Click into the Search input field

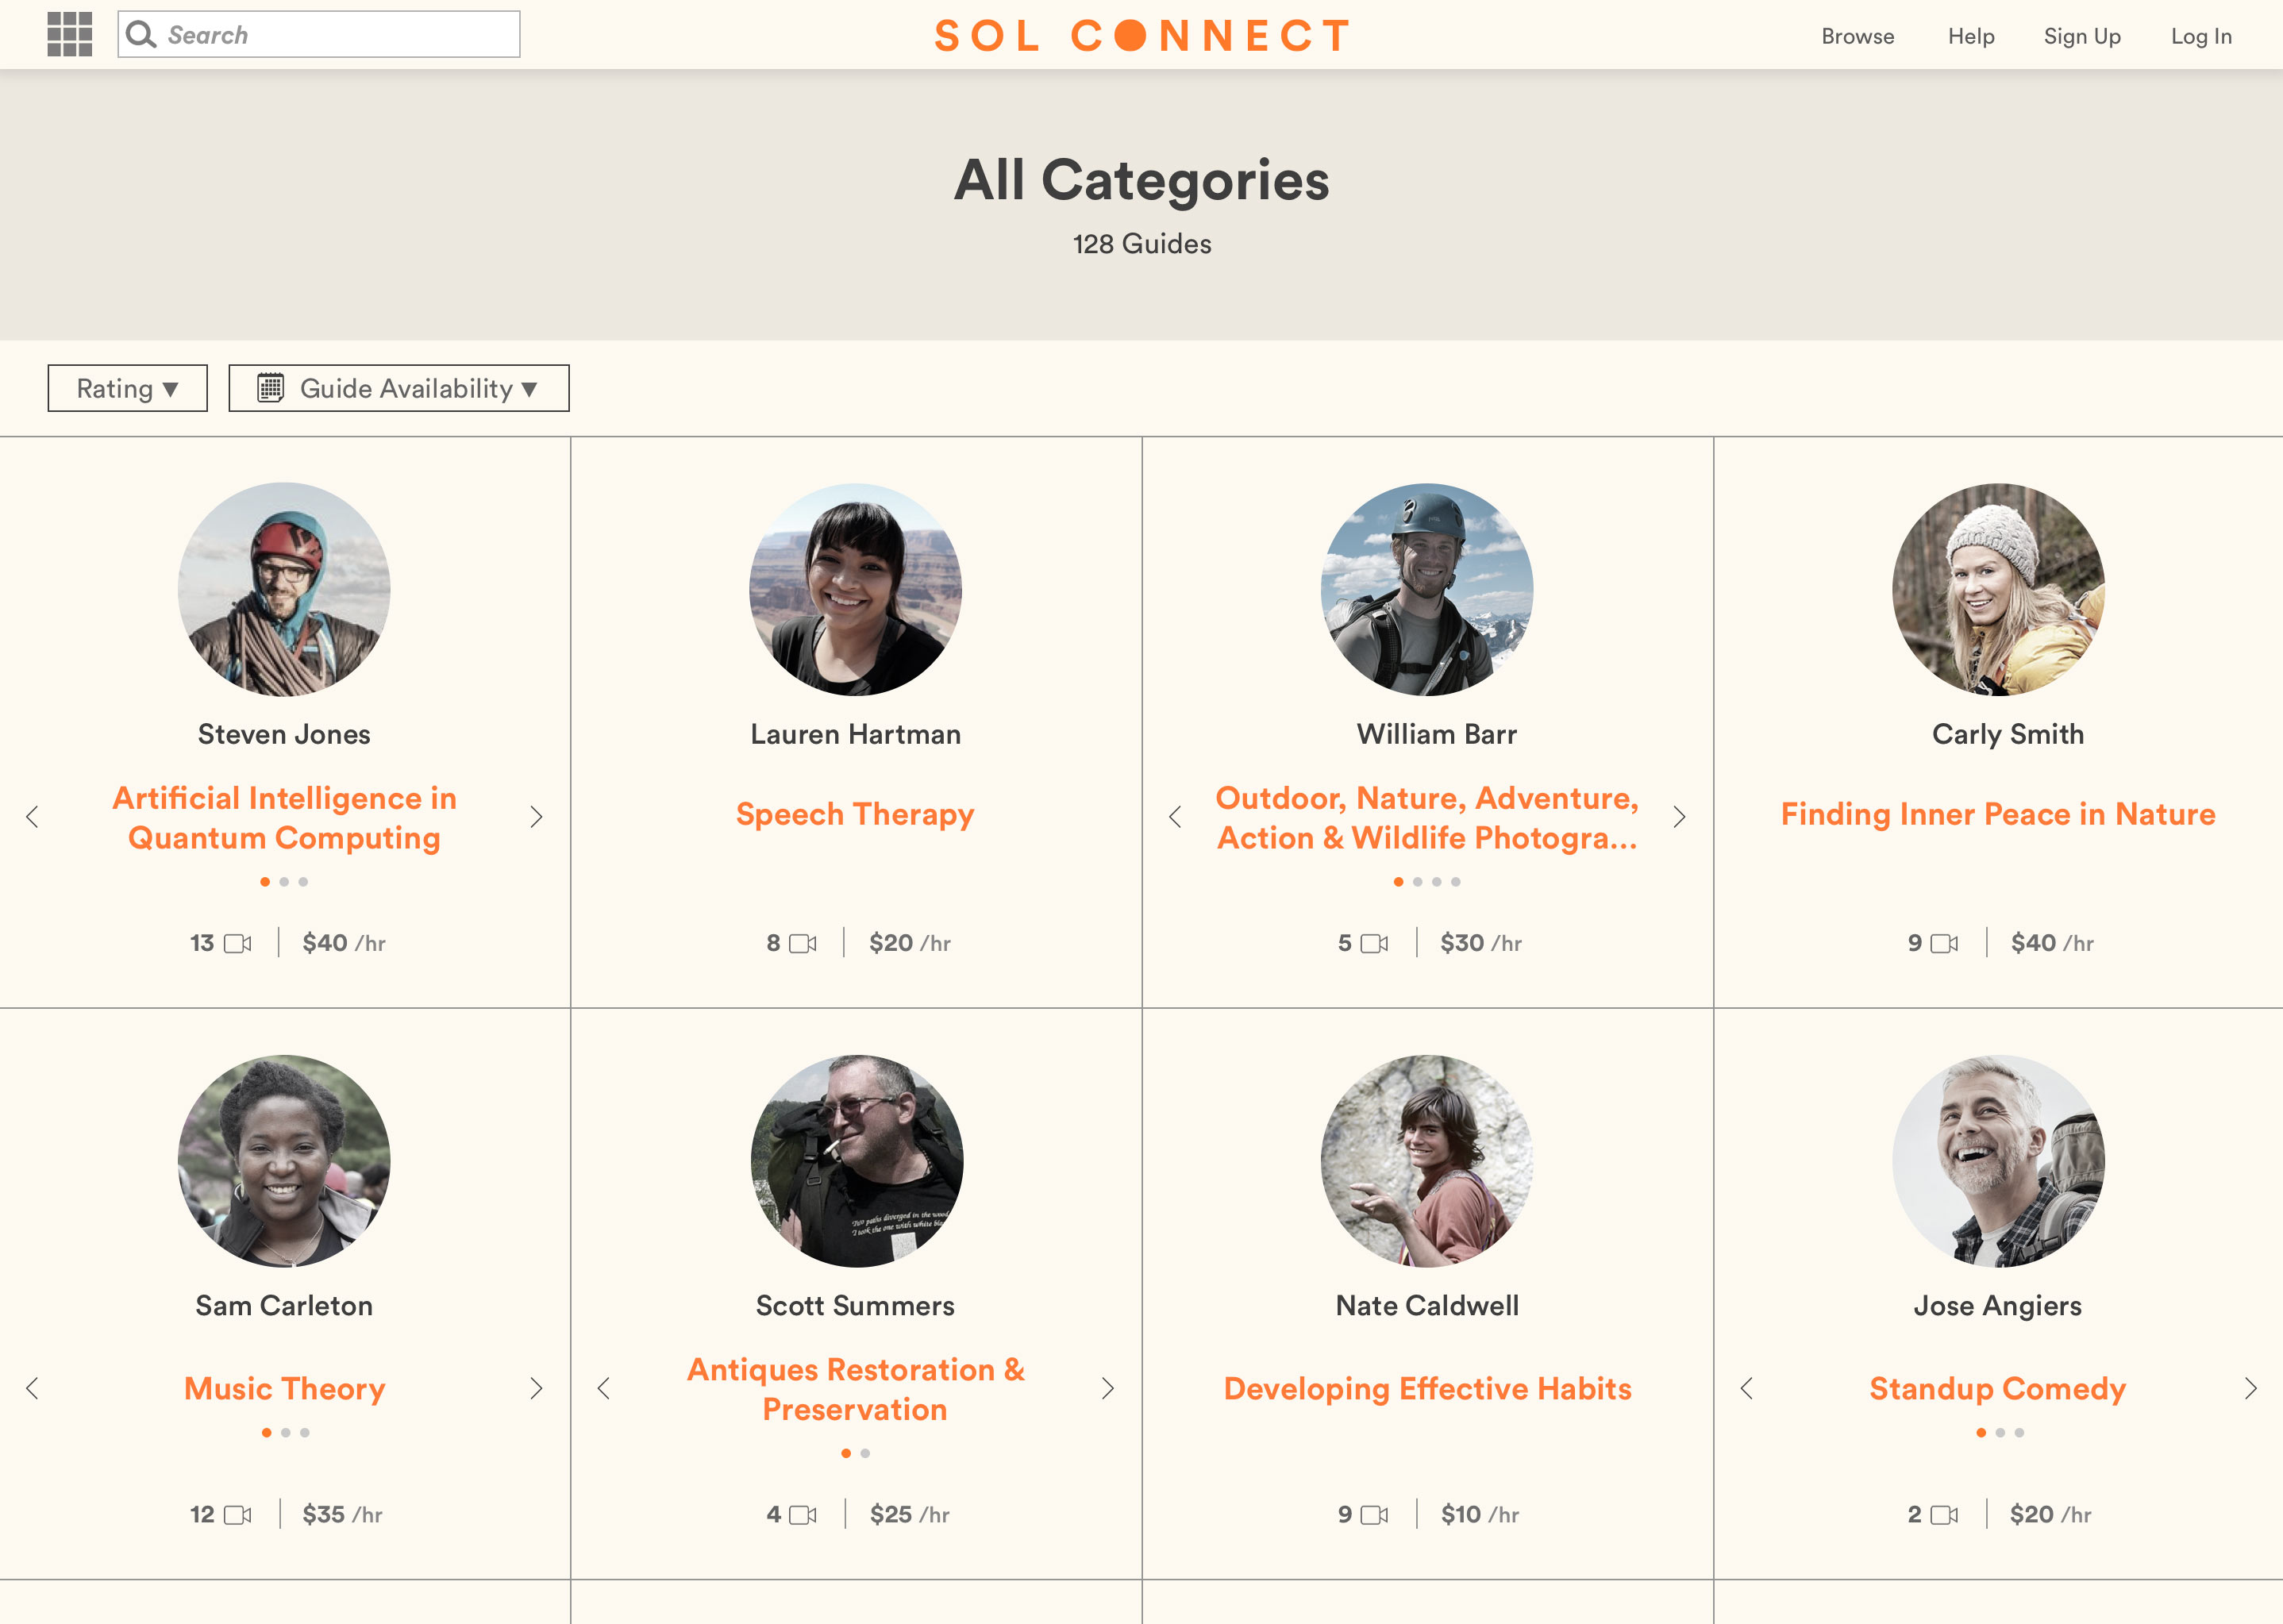point(340,35)
